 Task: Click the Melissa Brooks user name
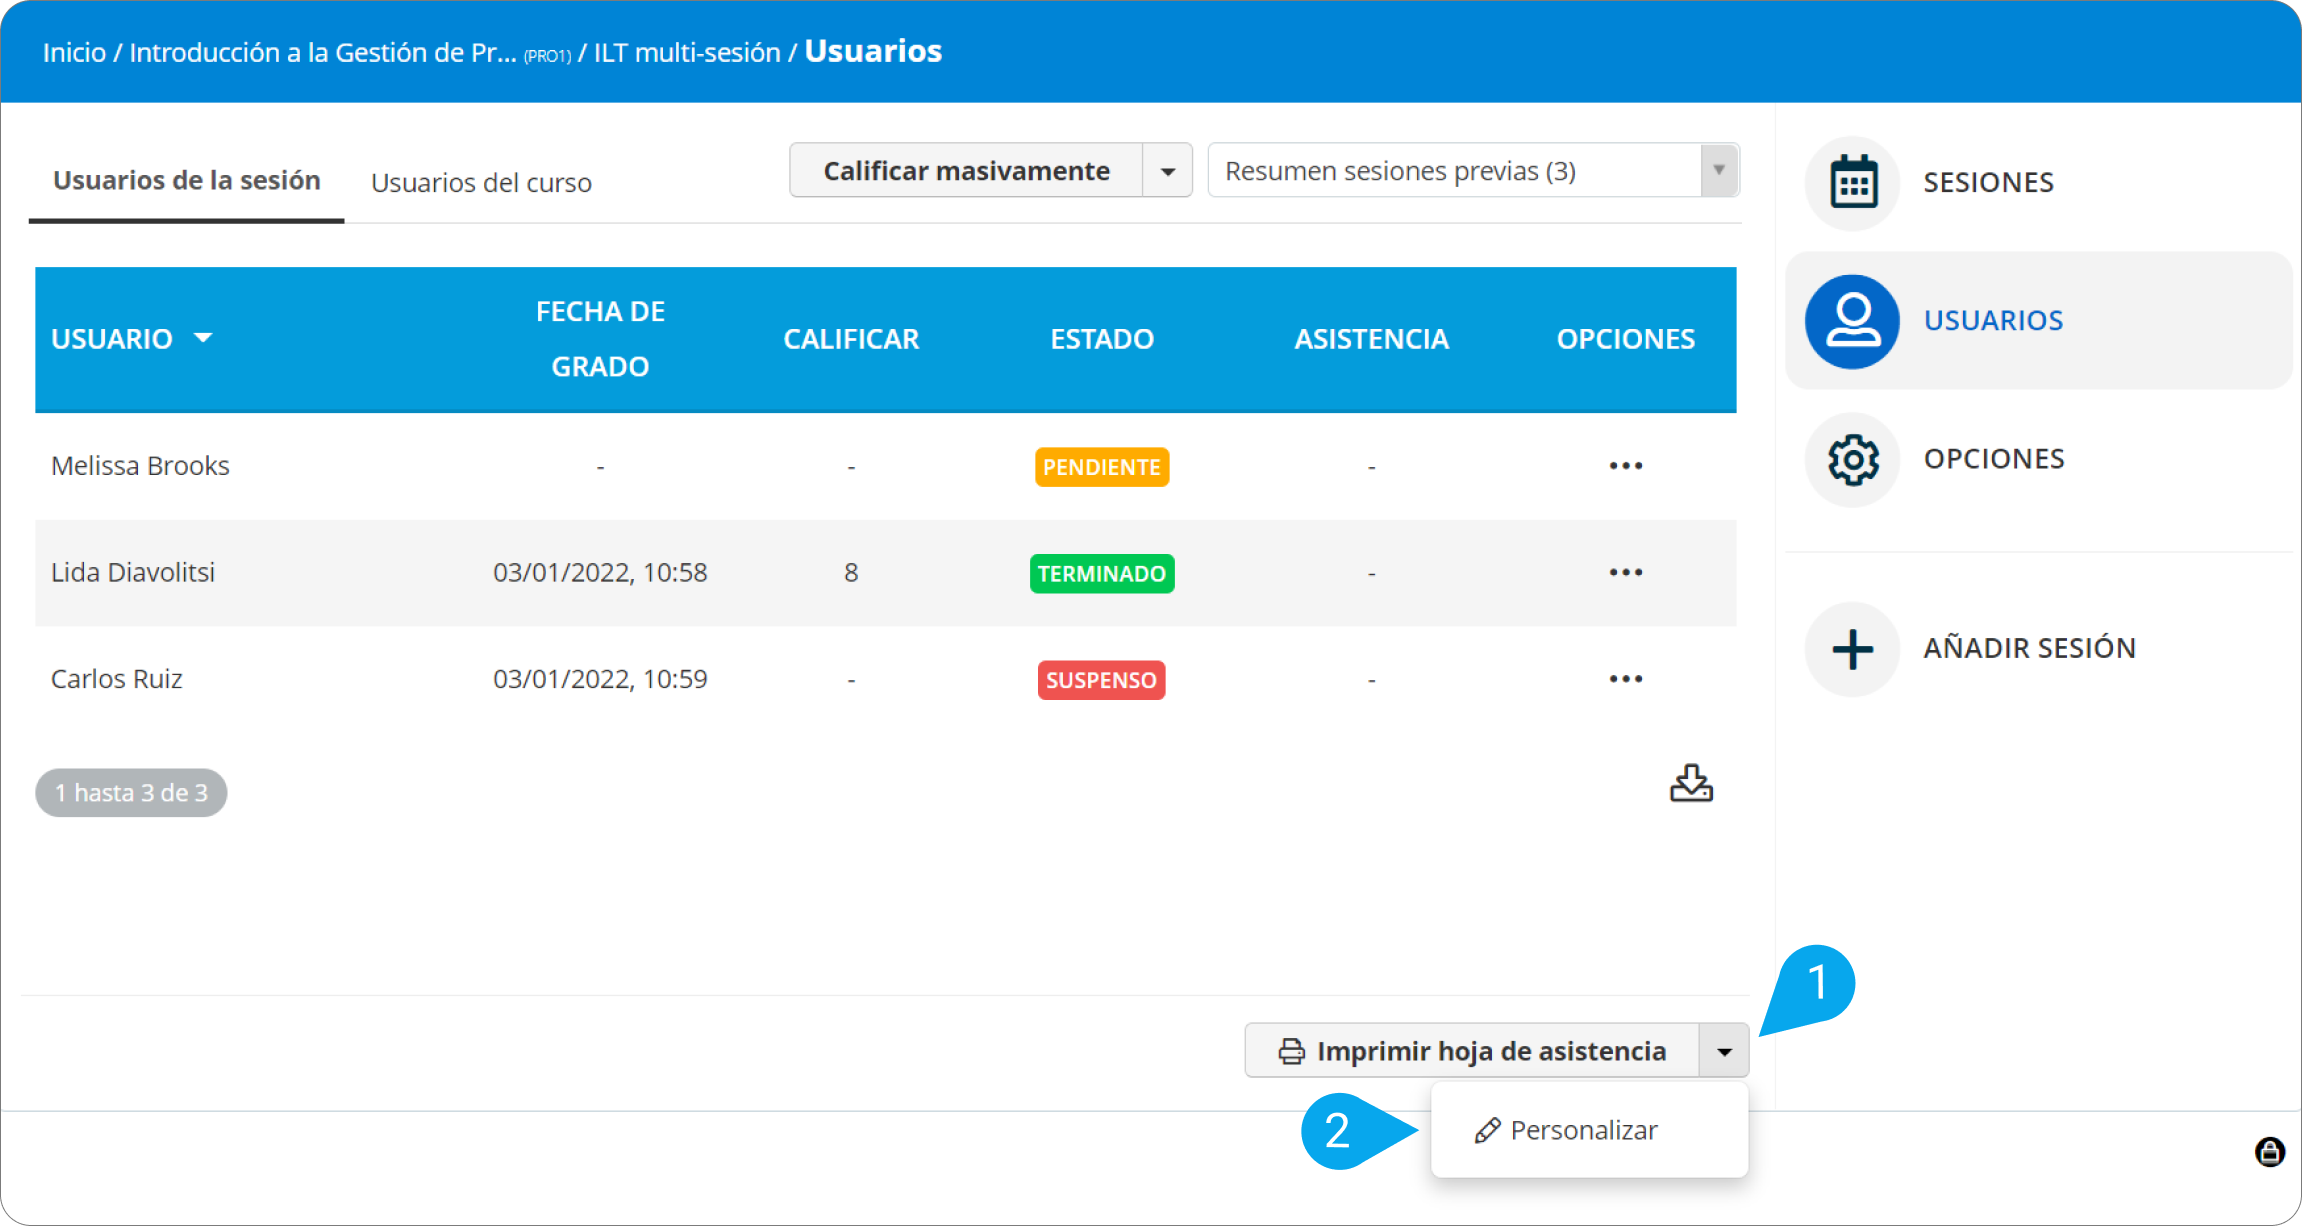140,466
